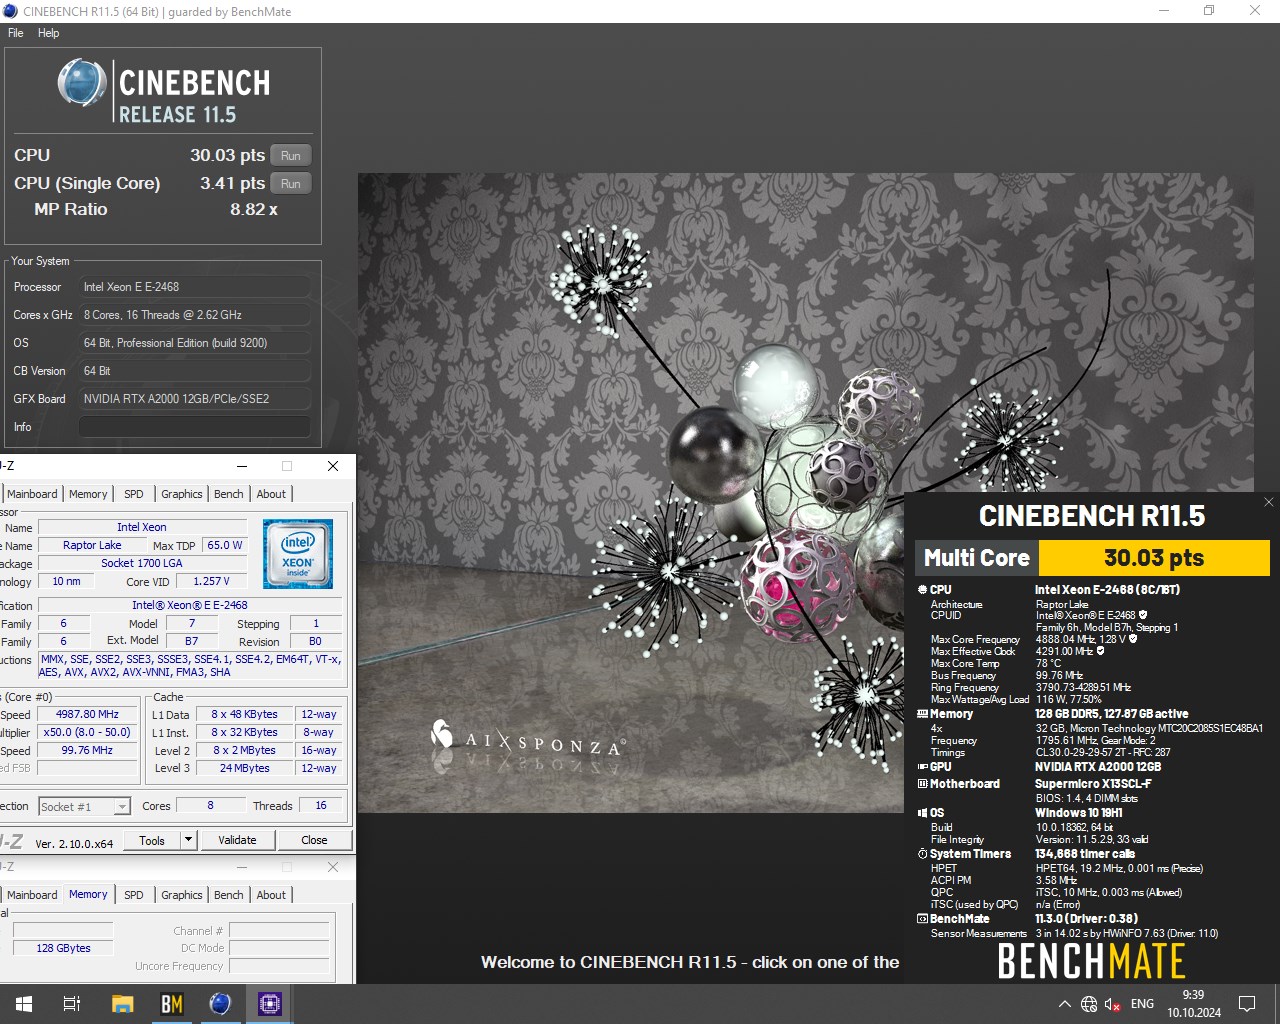Click the Socket 1700 LGA package field
Image resolution: width=1280 pixels, height=1024 pixels.
[x=142, y=563]
